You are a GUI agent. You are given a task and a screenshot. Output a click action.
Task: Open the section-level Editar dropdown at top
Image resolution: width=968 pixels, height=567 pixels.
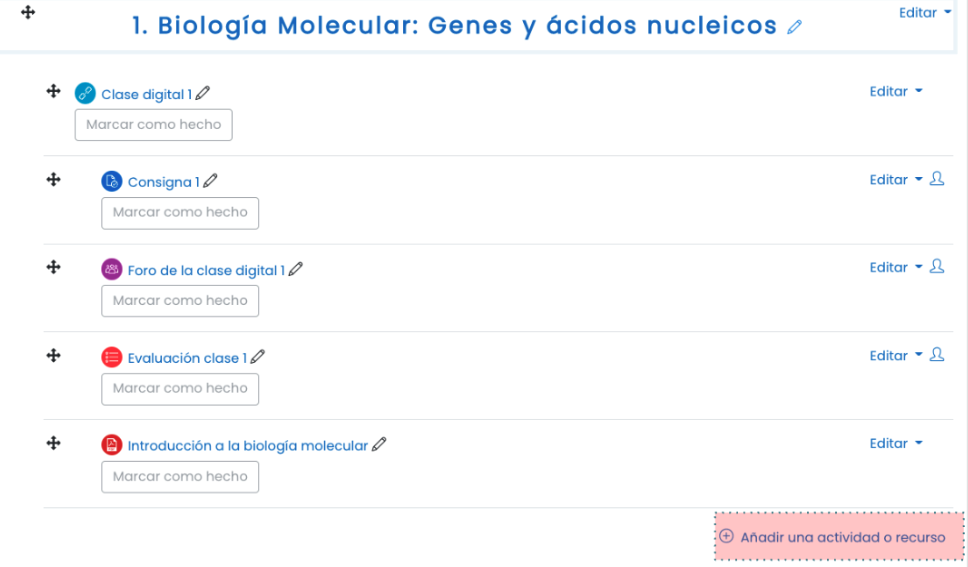click(925, 13)
